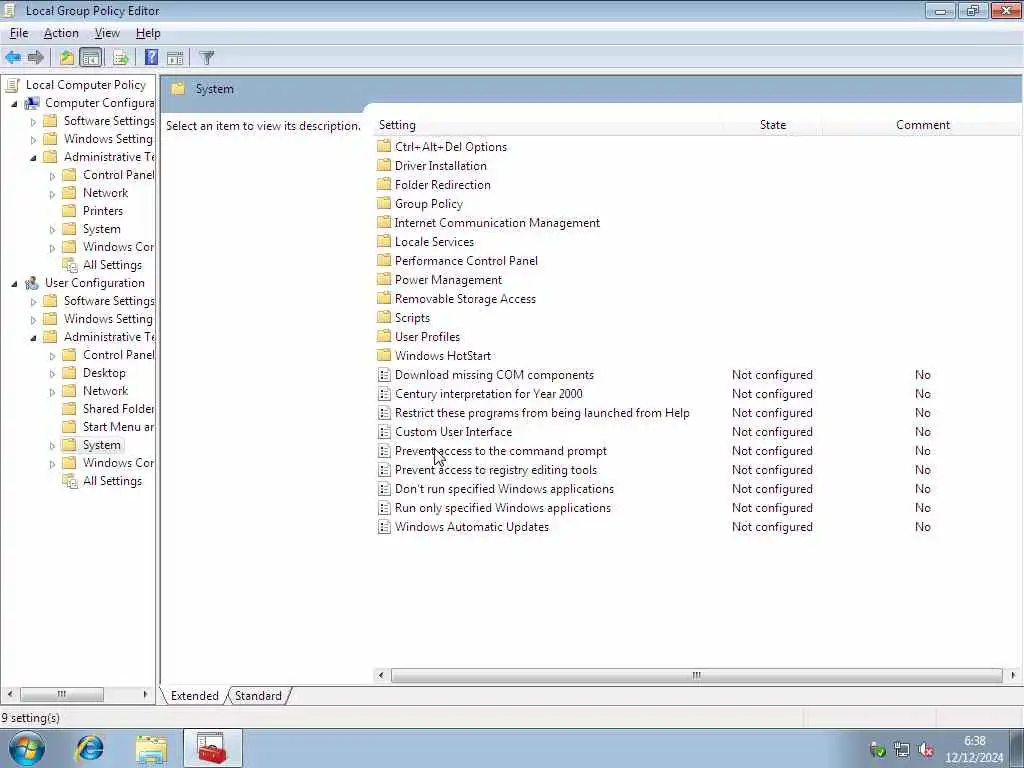This screenshot has width=1024, height=768.
Task: Collapse the Computer Configuration node
Action: pyautogui.click(x=14, y=103)
